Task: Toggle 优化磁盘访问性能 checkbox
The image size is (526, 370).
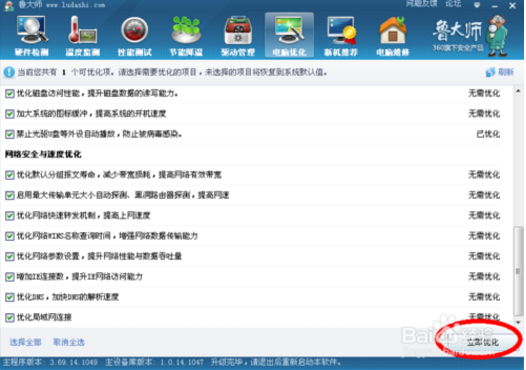Action: point(10,94)
